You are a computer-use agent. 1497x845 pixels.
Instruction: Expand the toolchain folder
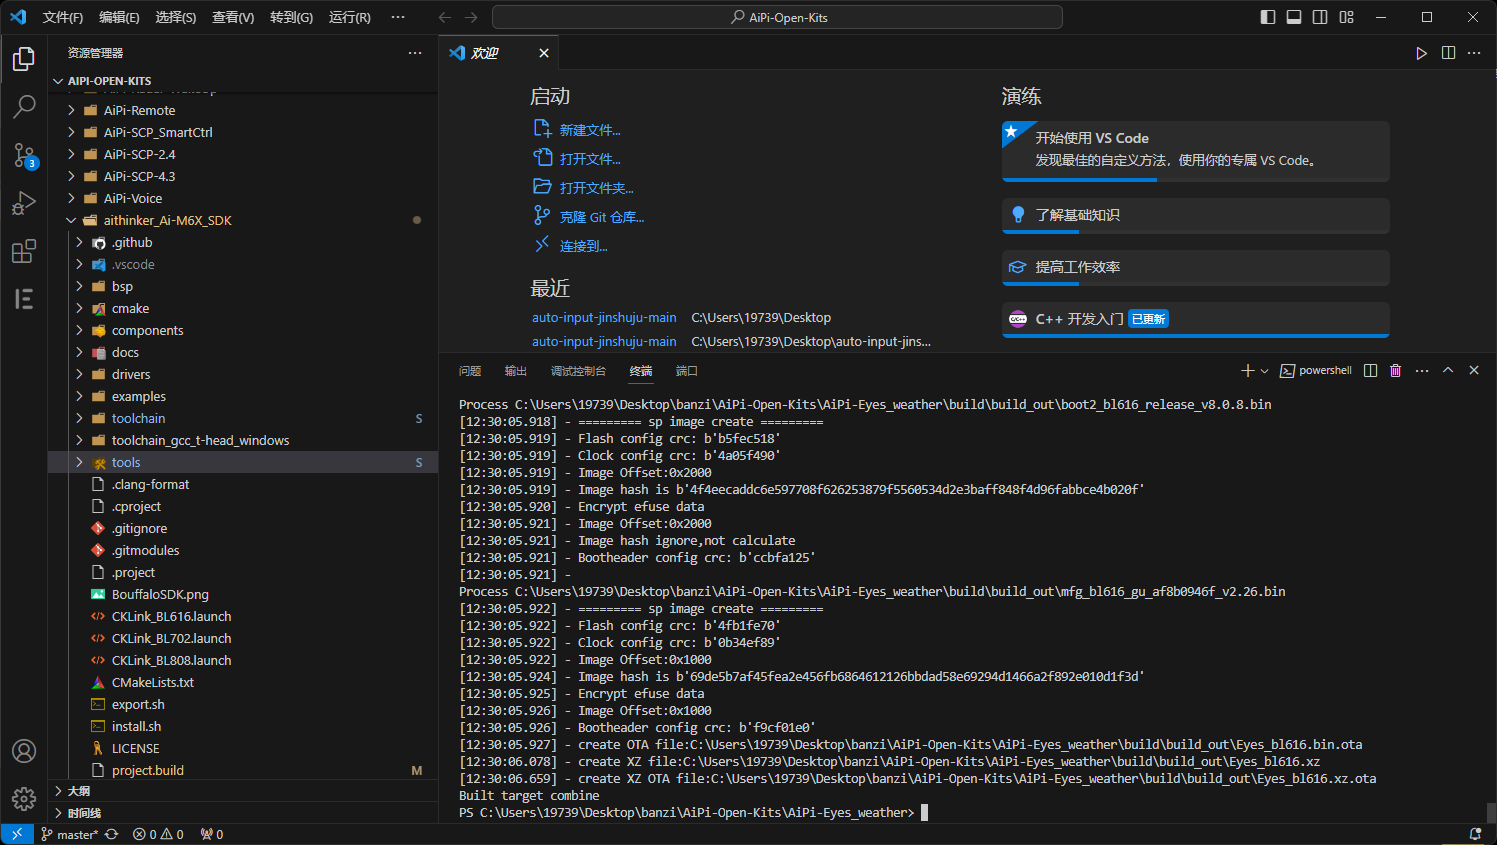(243, 418)
